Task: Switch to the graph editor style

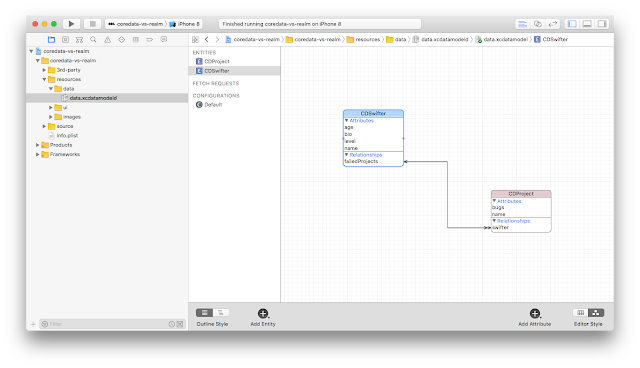Action: pos(596,313)
